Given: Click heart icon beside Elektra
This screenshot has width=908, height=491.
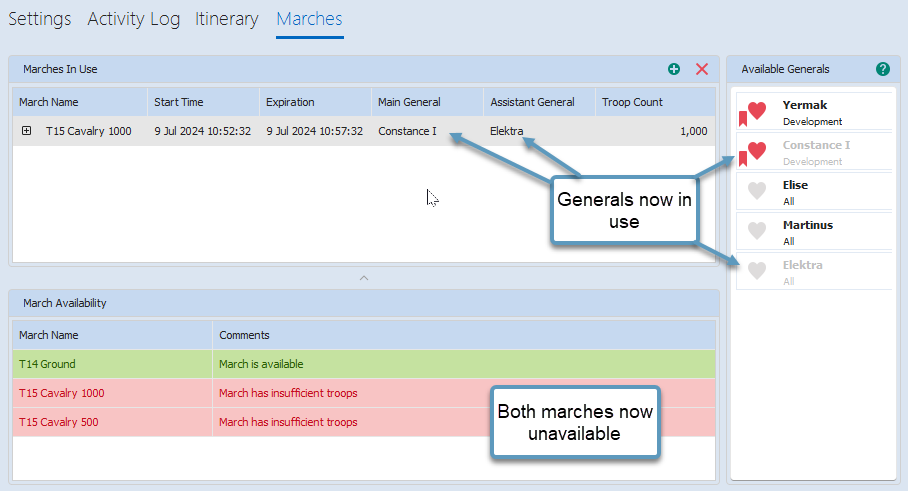Looking at the screenshot, I should [x=758, y=271].
